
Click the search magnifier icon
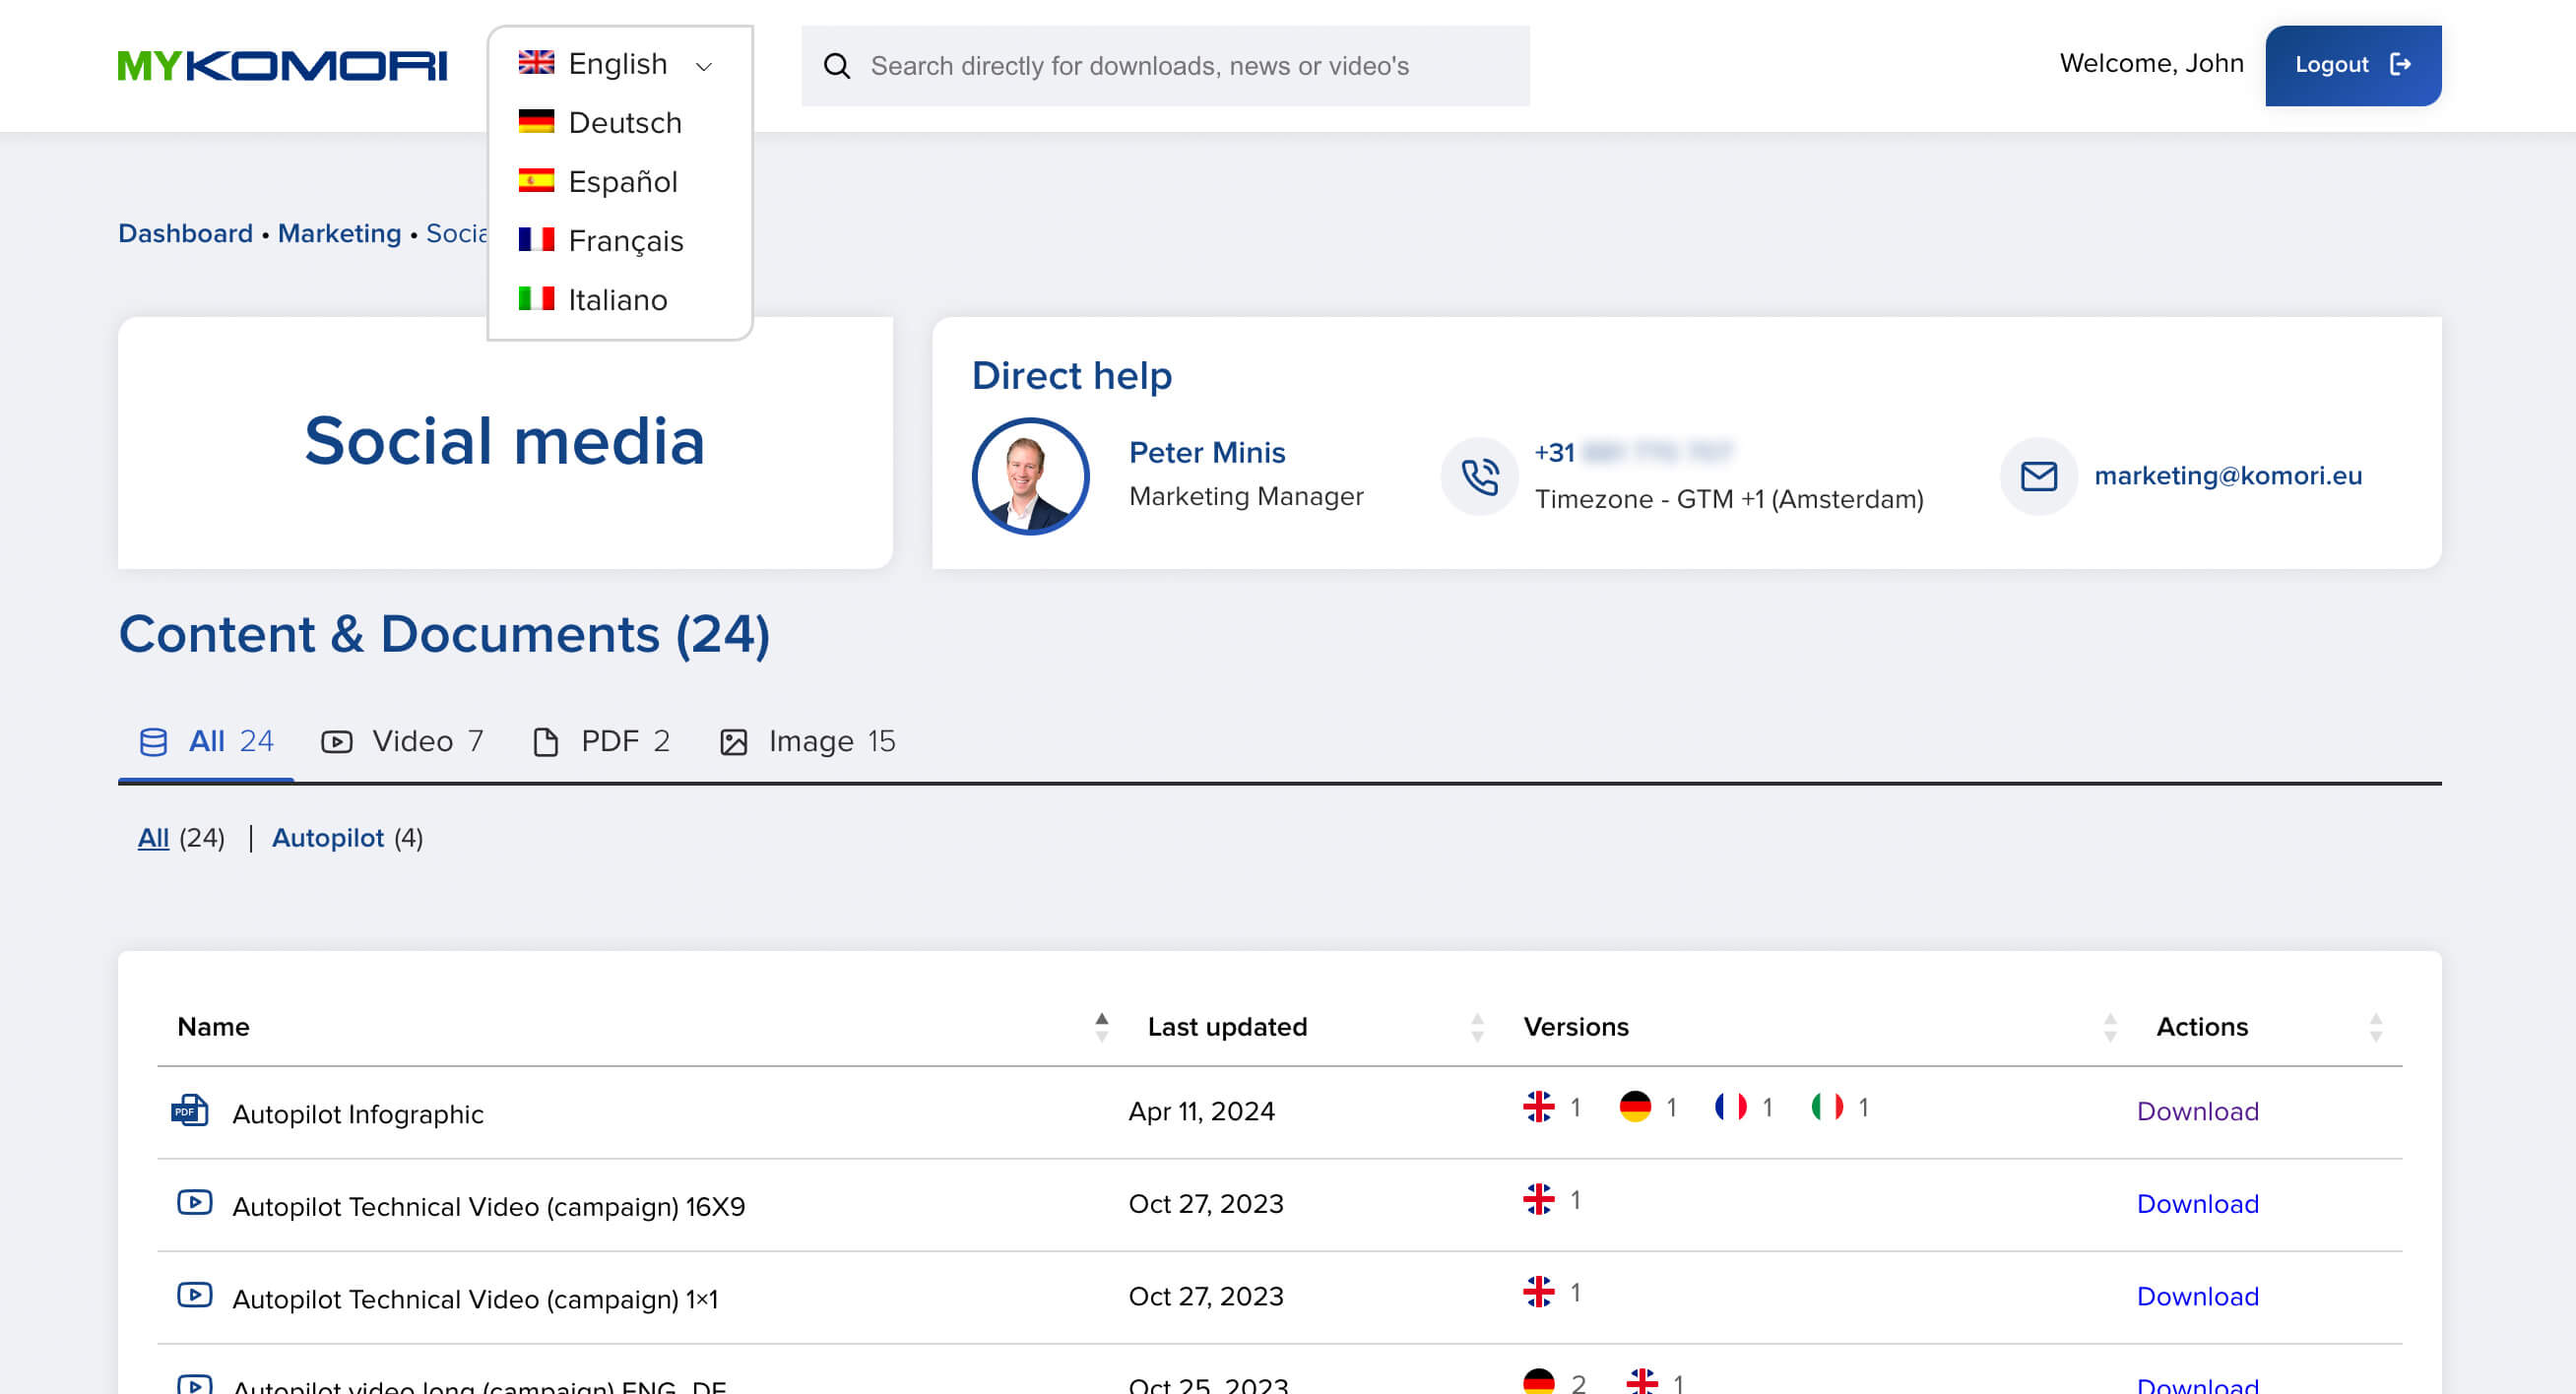[836, 66]
